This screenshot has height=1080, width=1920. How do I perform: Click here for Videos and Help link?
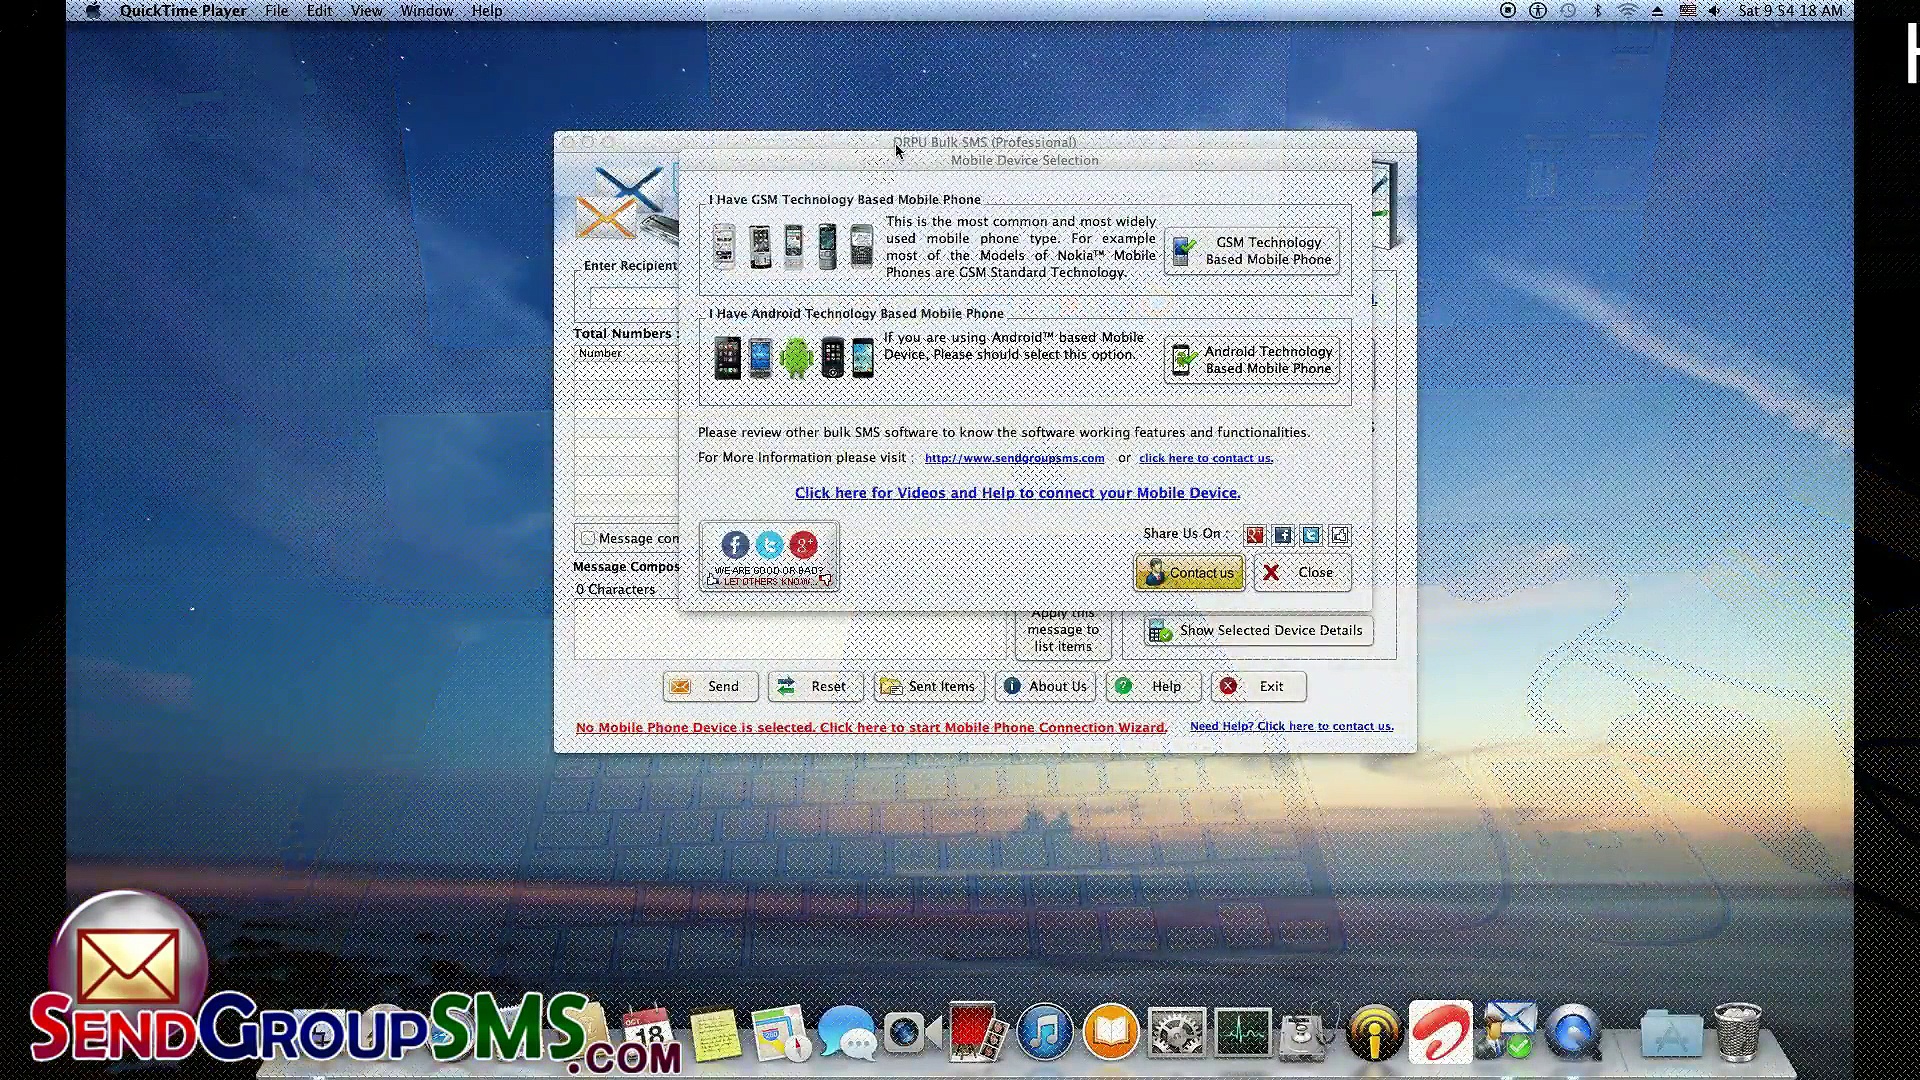pyautogui.click(x=1017, y=492)
